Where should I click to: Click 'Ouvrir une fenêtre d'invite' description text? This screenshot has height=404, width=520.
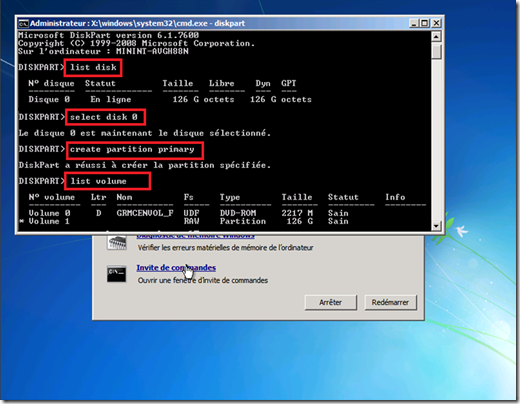tap(203, 280)
